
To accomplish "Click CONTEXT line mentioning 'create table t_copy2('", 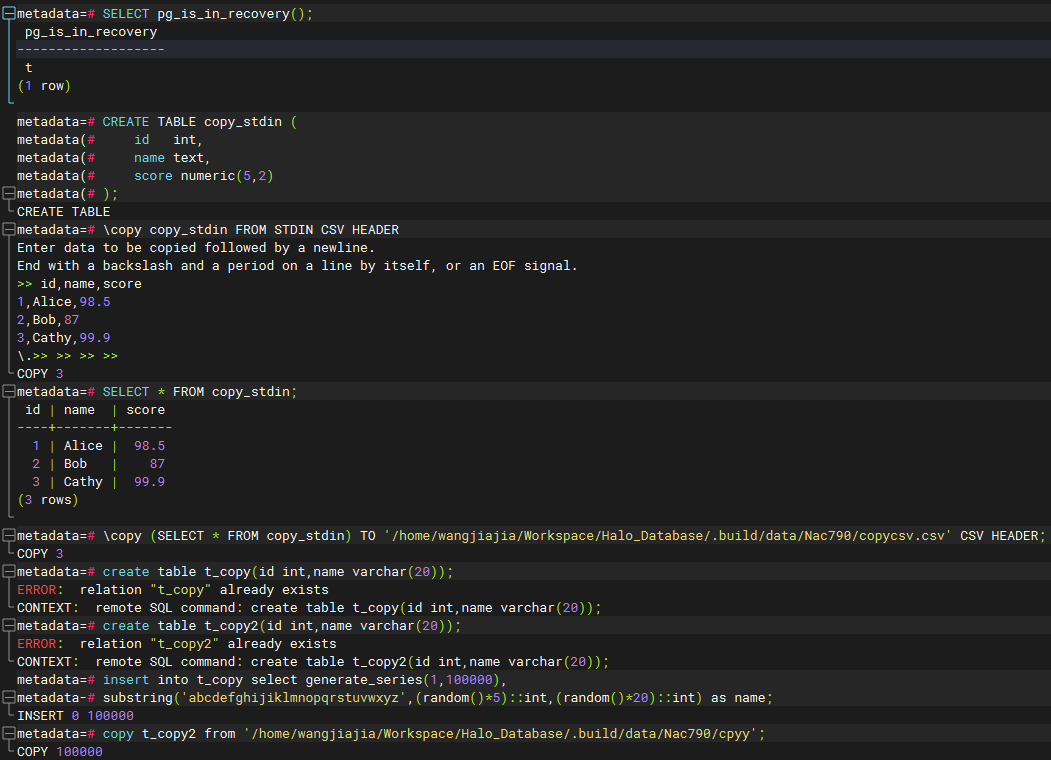I will pos(313,662).
